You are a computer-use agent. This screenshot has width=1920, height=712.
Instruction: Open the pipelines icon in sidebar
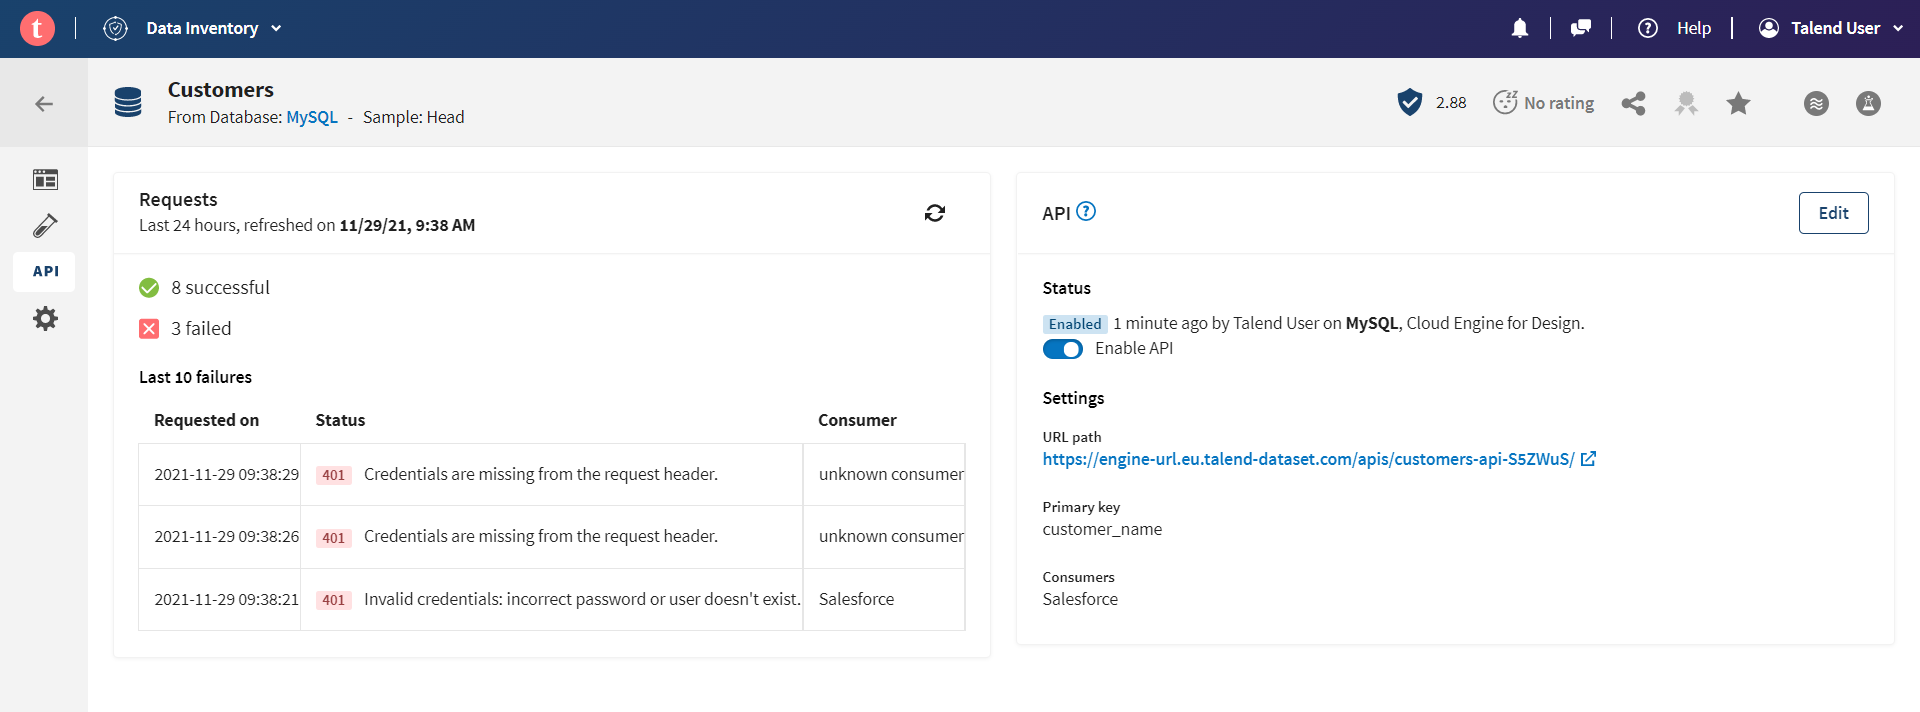(45, 225)
